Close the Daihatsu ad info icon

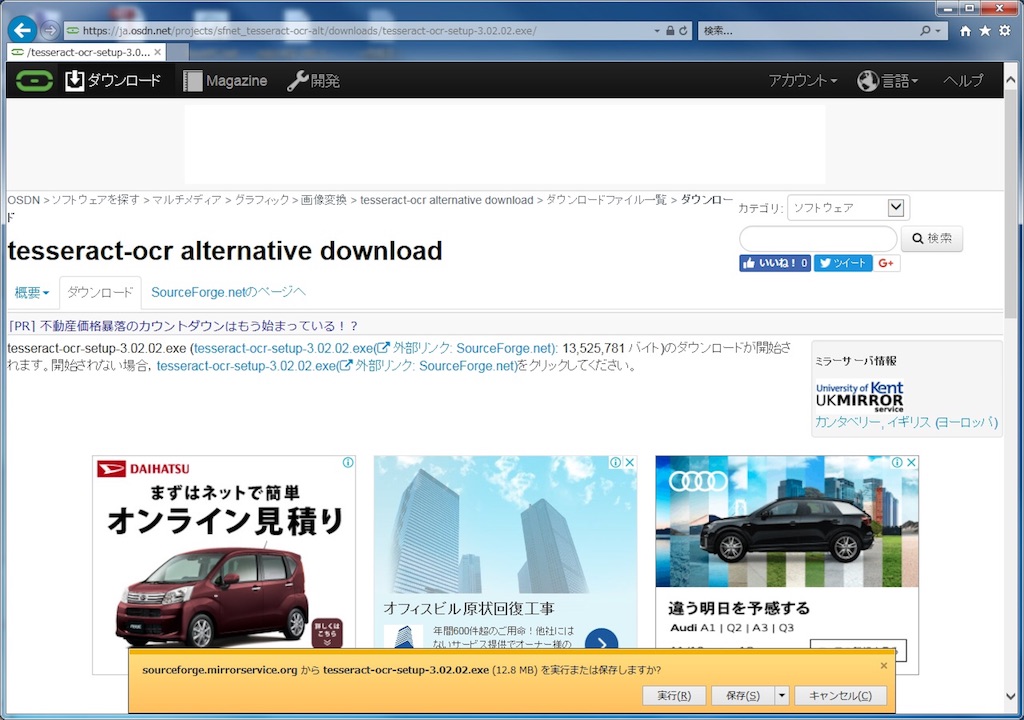(x=348, y=463)
